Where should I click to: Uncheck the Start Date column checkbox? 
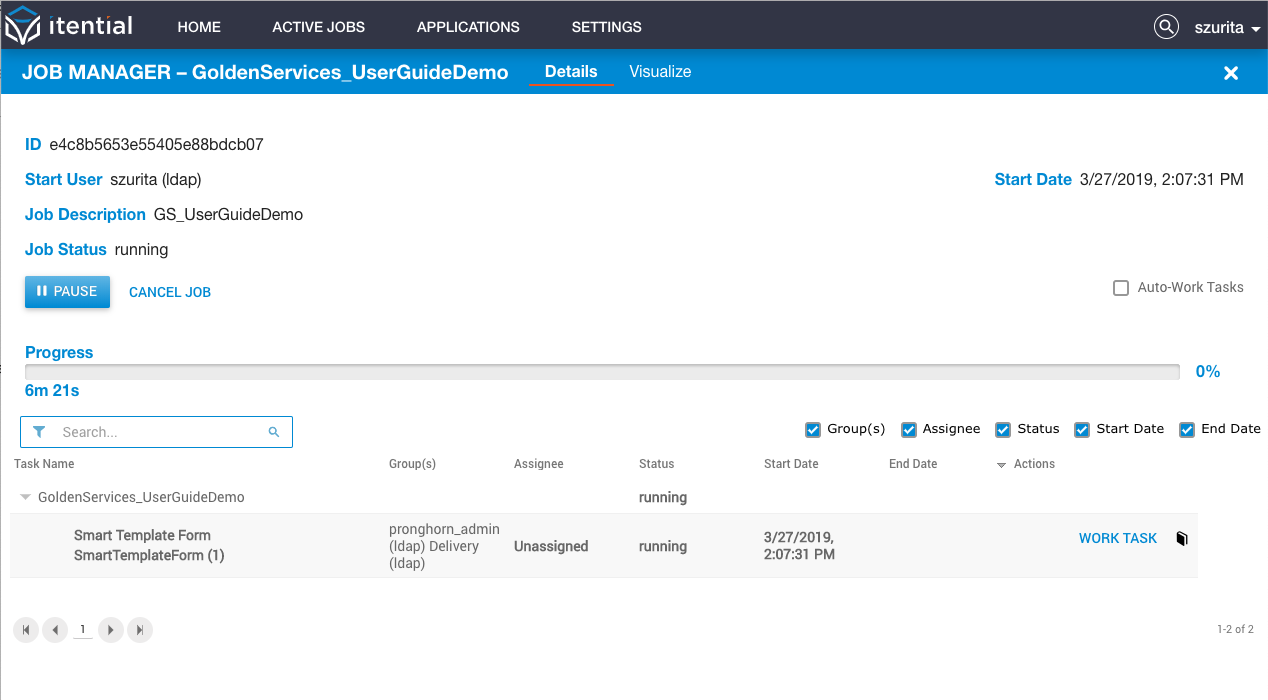(x=1082, y=430)
